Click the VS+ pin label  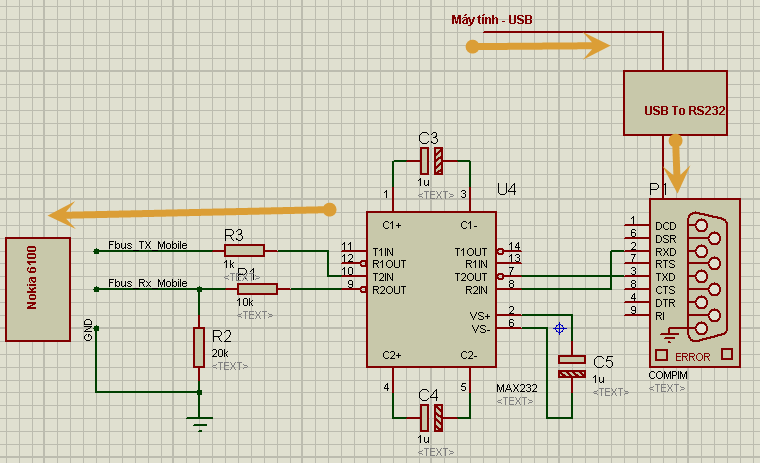coord(480,316)
